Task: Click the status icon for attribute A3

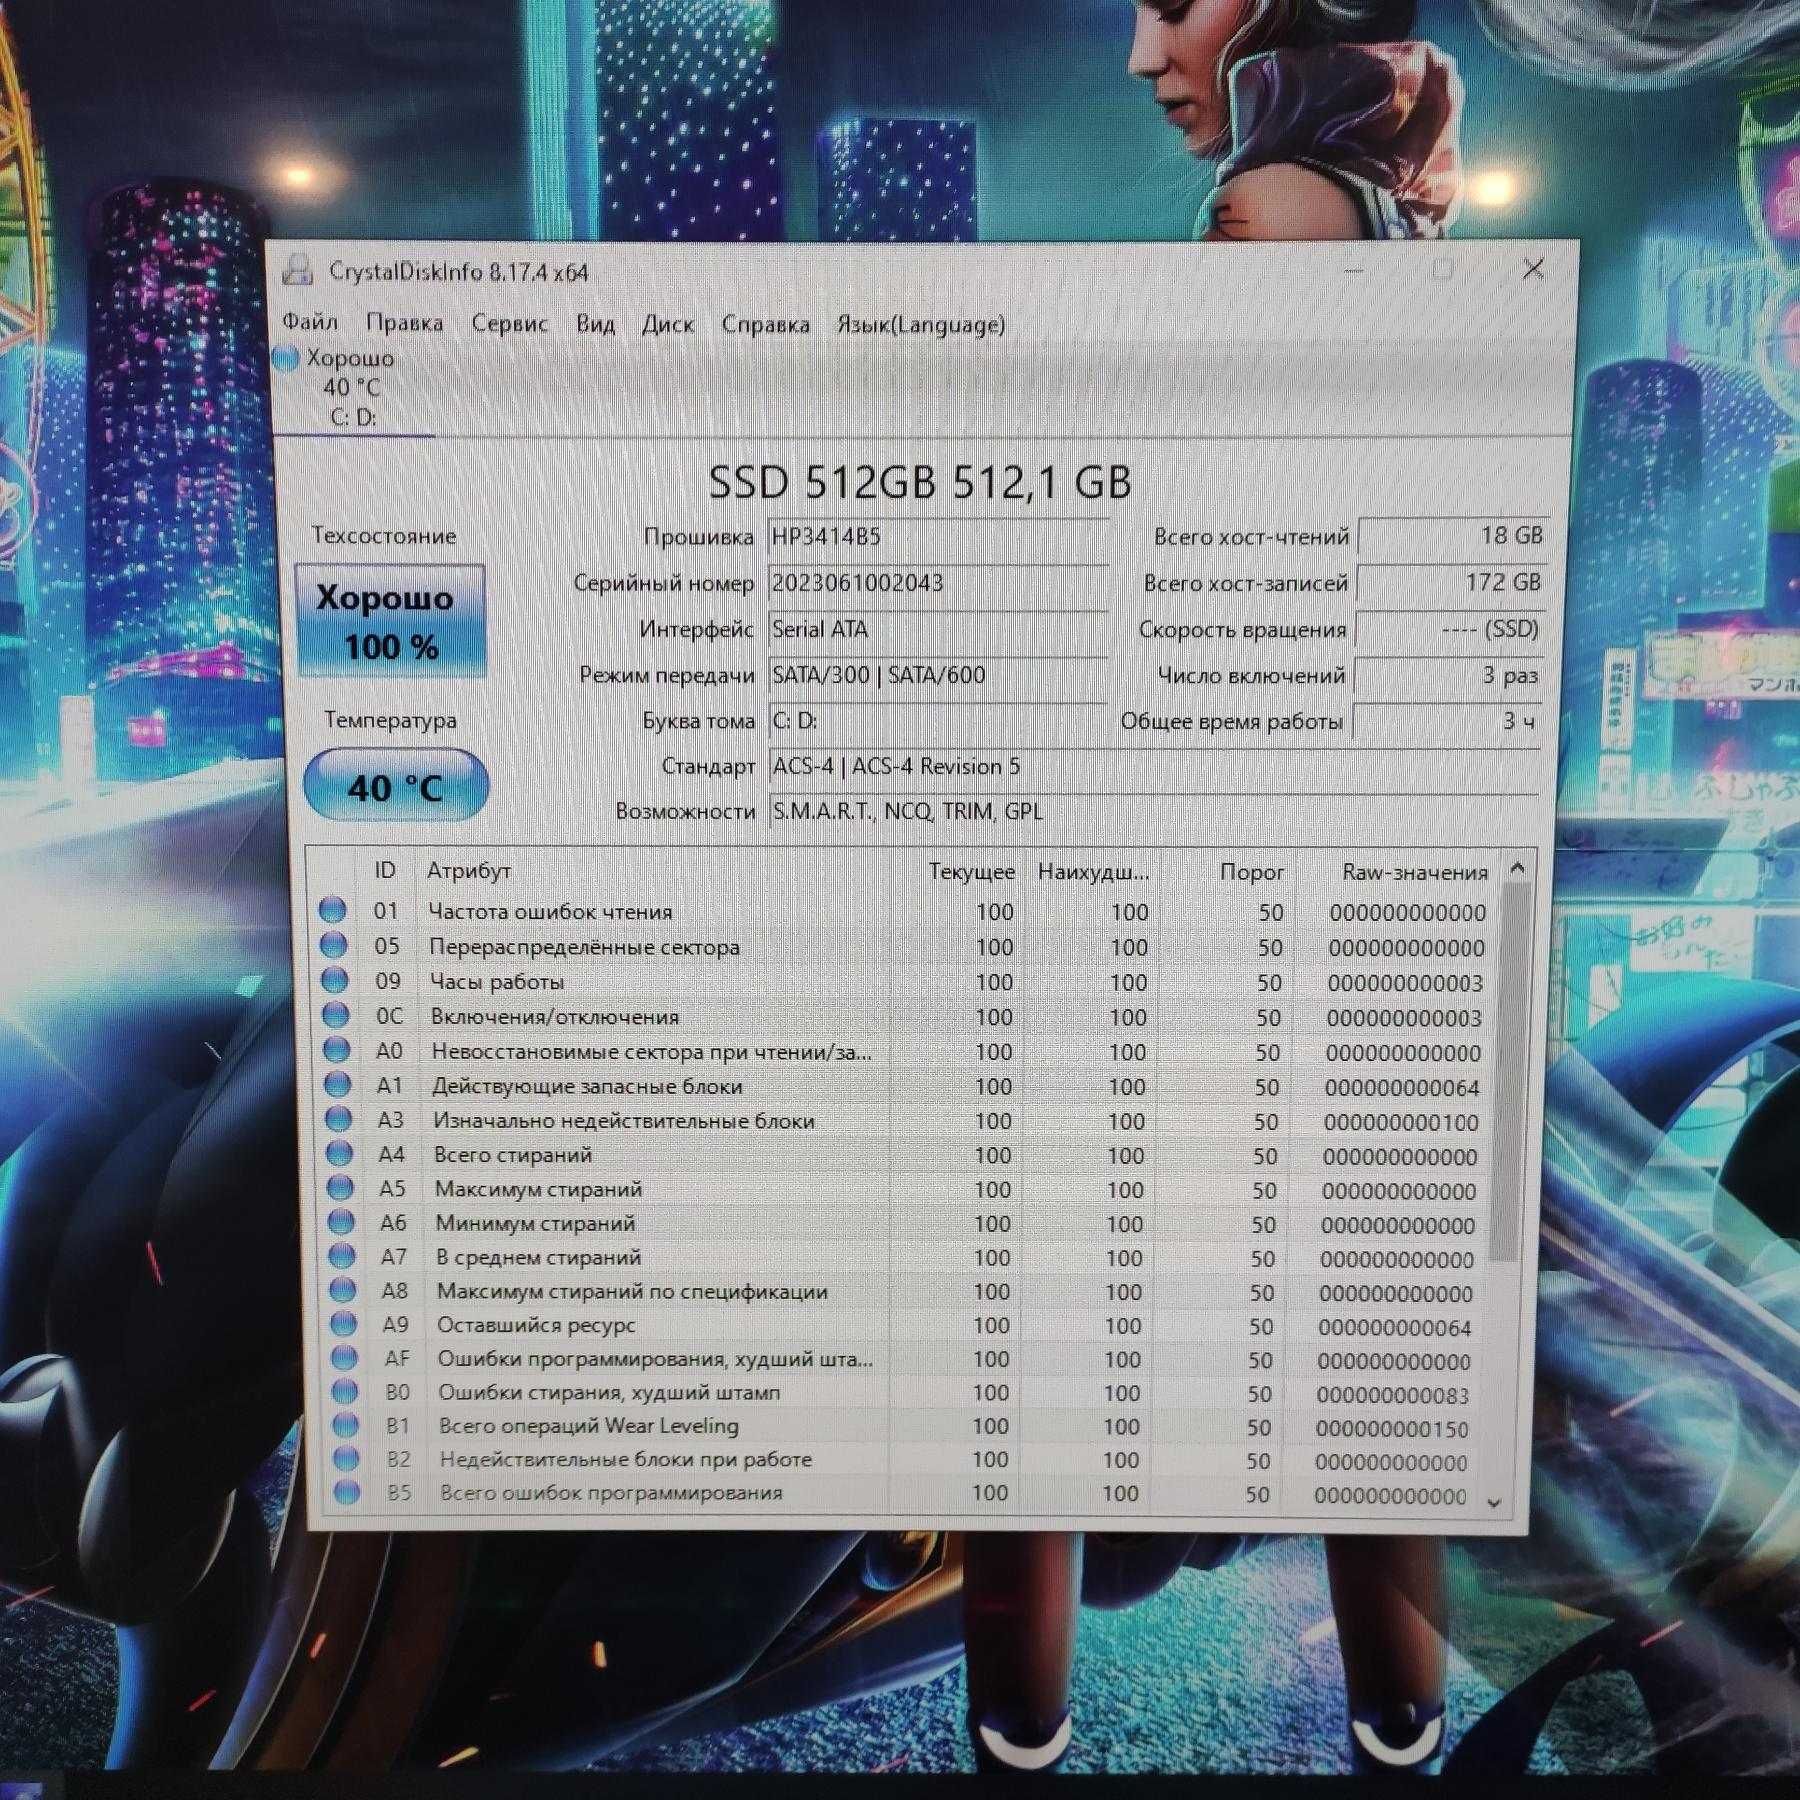Action: point(338,1119)
